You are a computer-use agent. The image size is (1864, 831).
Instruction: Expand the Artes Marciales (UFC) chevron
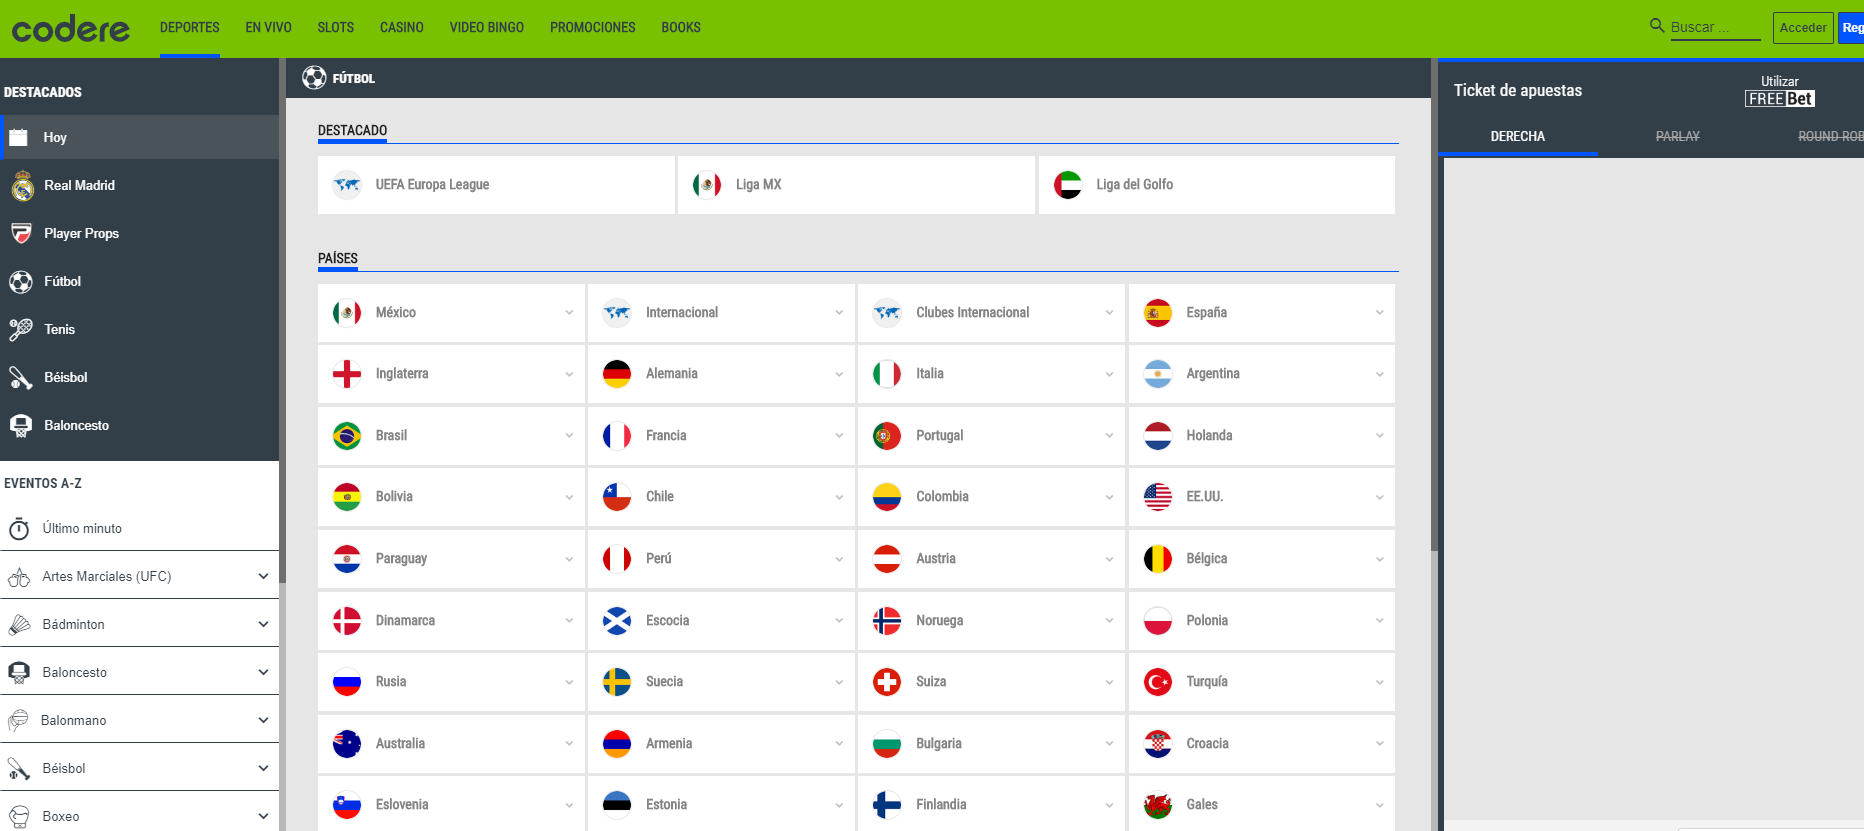pos(263,576)
